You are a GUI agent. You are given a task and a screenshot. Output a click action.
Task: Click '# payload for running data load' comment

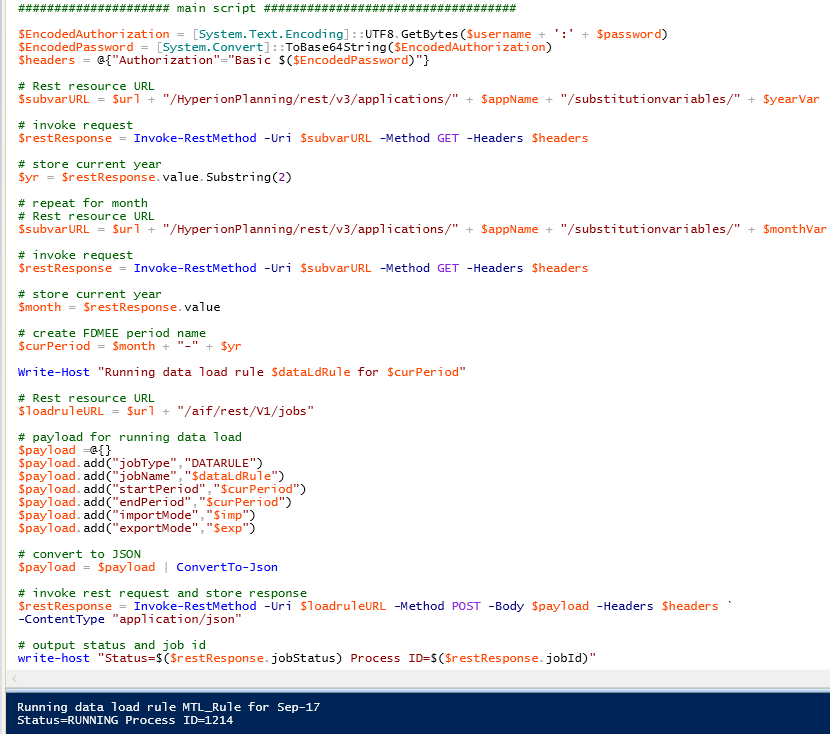click(x=130, y=438)
